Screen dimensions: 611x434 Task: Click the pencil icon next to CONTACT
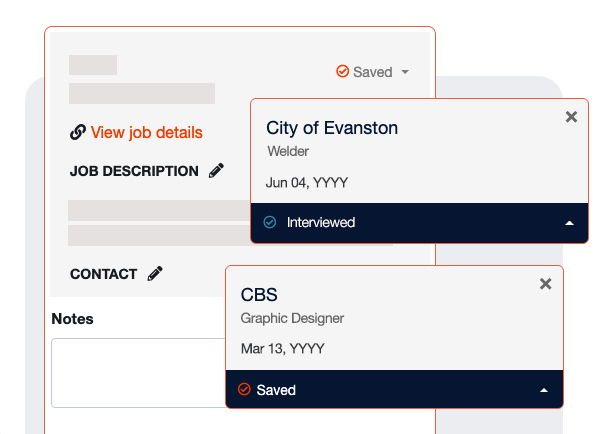[x=155, y=274]
